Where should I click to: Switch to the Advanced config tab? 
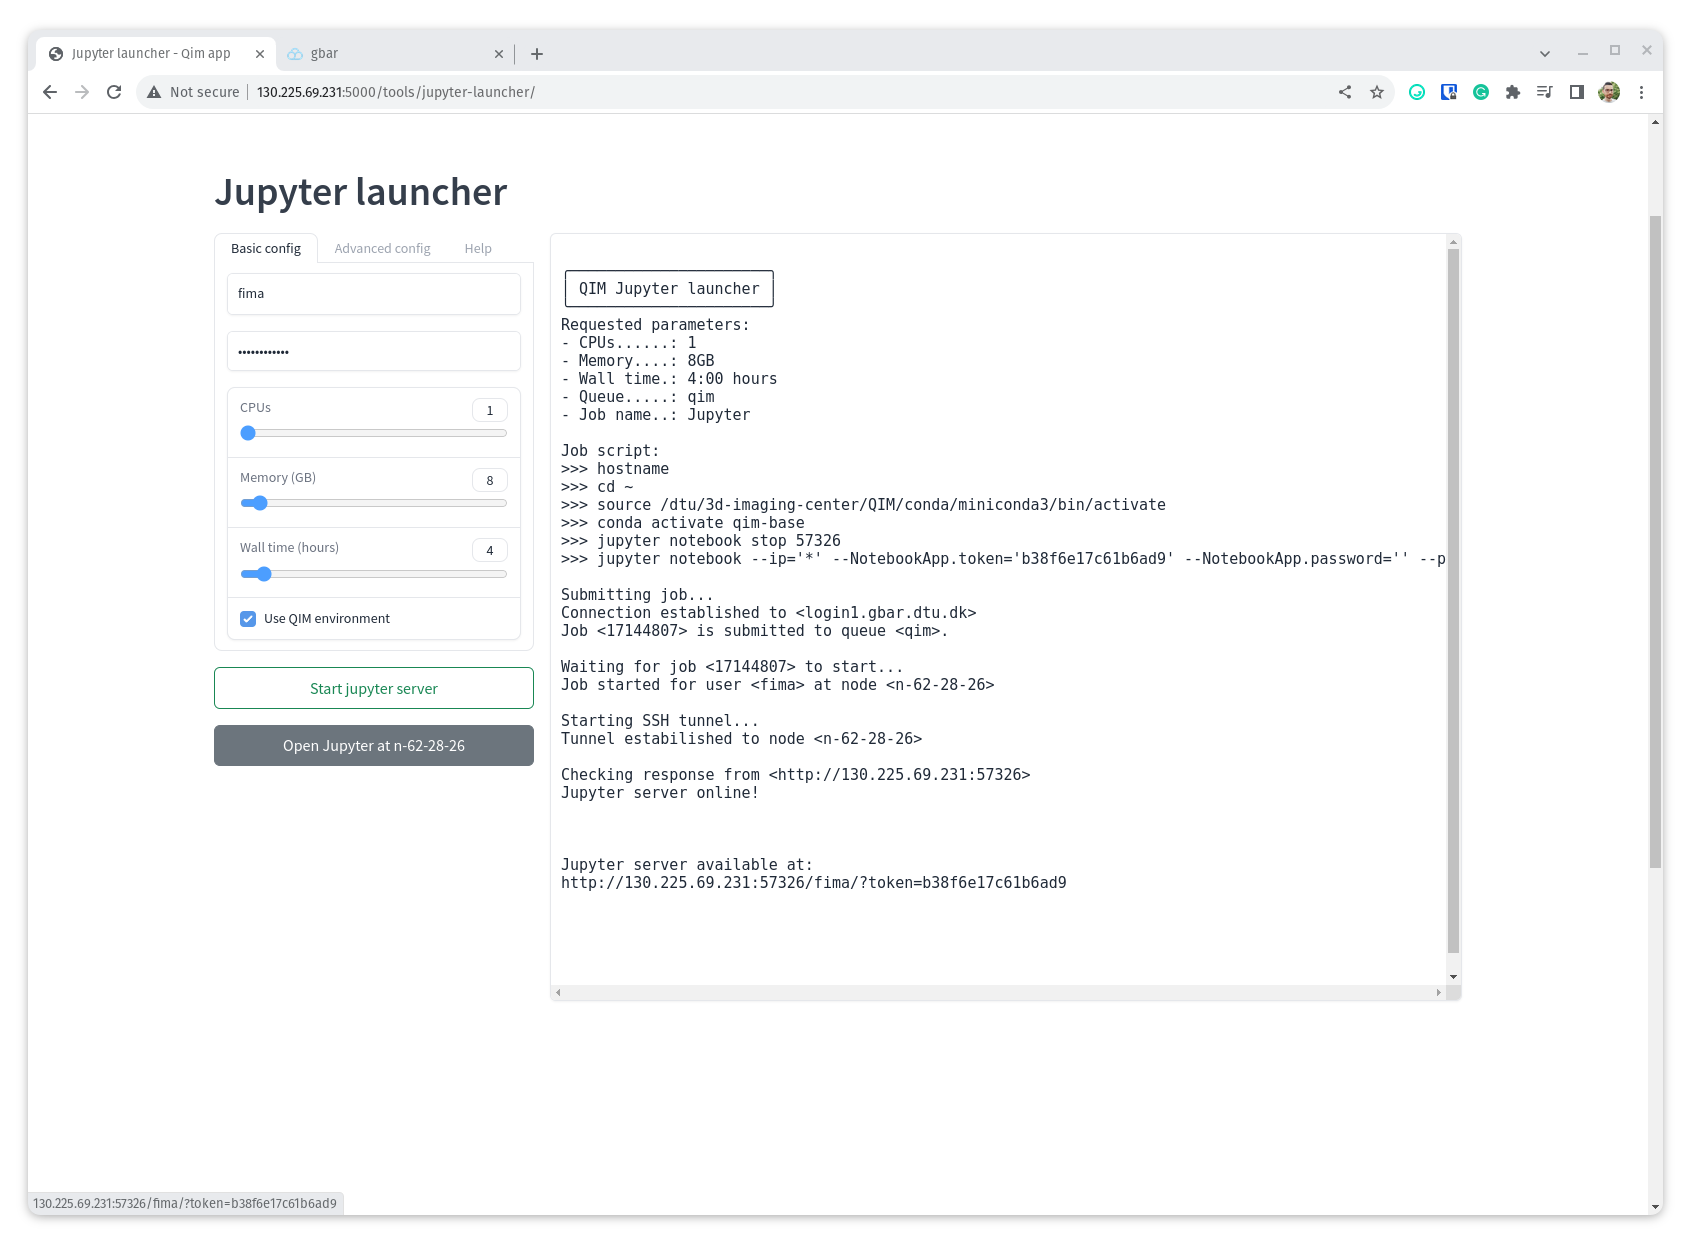pos(382,248)
